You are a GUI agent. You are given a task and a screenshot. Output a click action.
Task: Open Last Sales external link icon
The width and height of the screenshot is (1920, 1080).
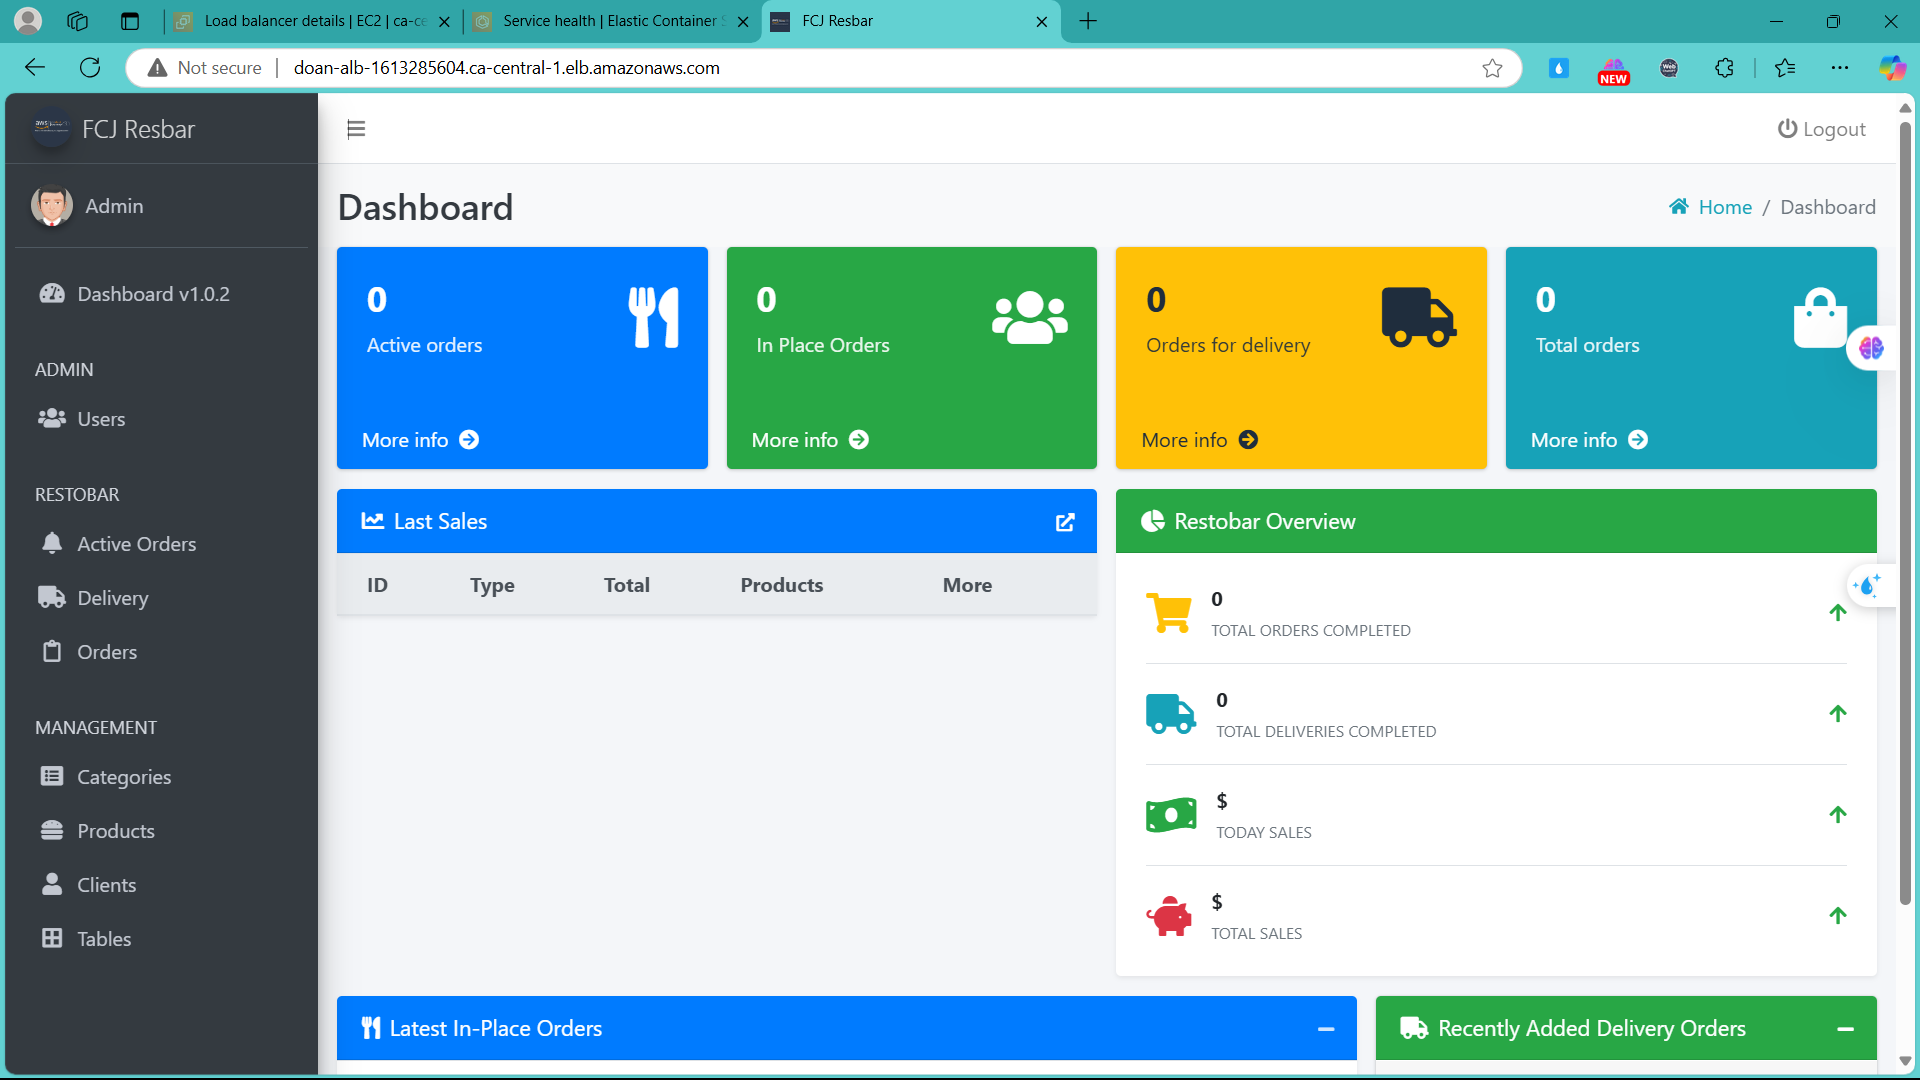coord(1065,522)
